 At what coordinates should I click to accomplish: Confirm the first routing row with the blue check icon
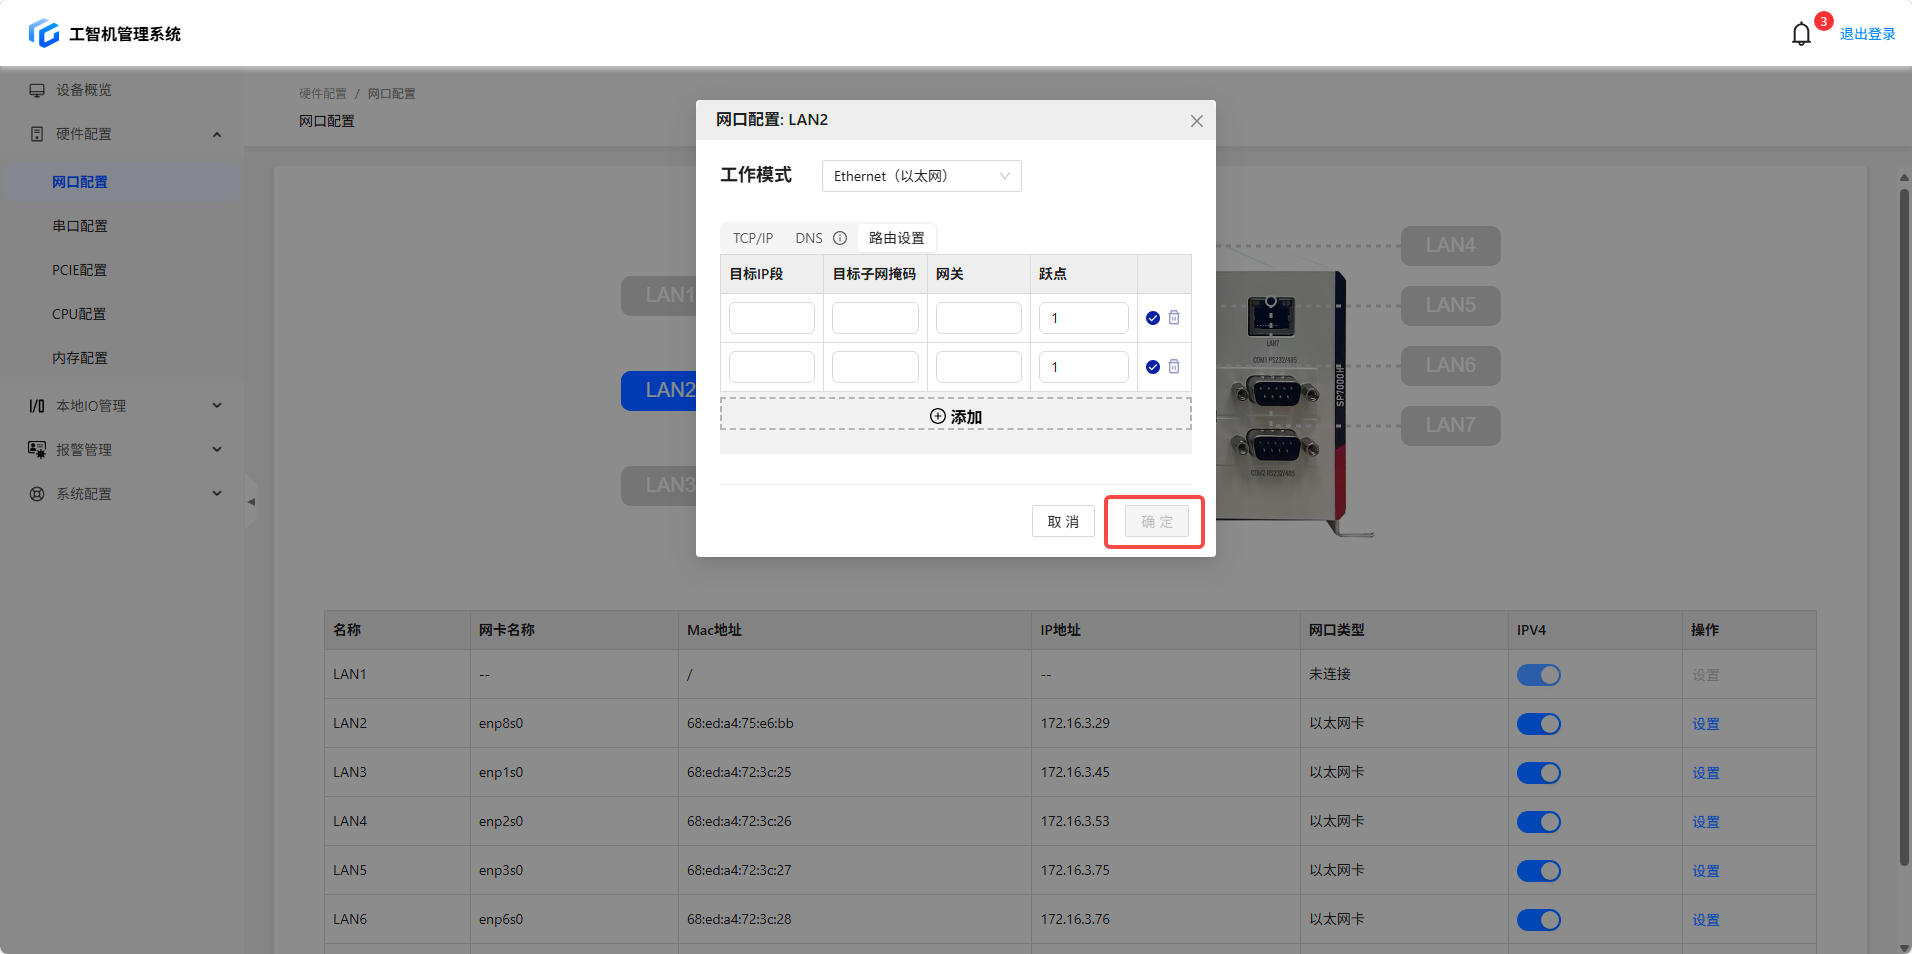click(x=1152, y=318)
